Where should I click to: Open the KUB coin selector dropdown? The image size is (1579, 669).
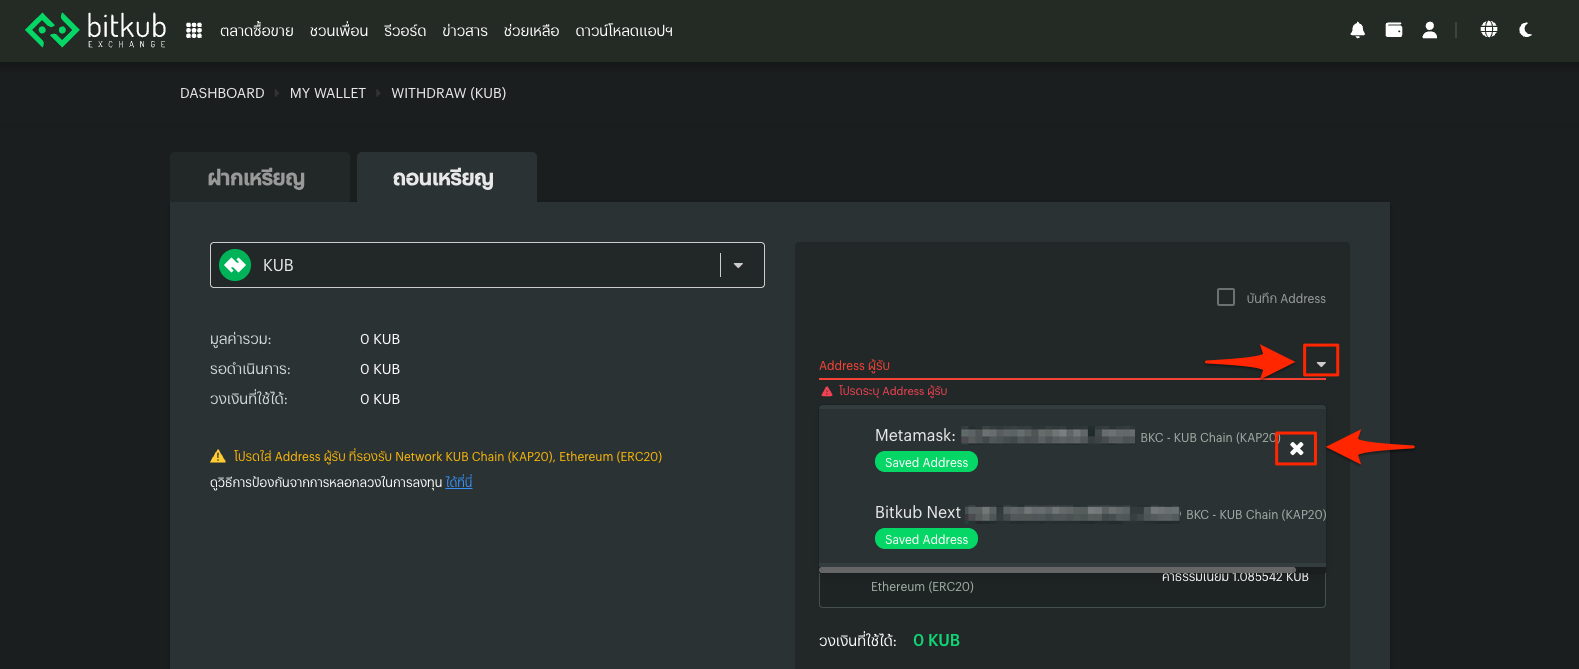point(487,265)
